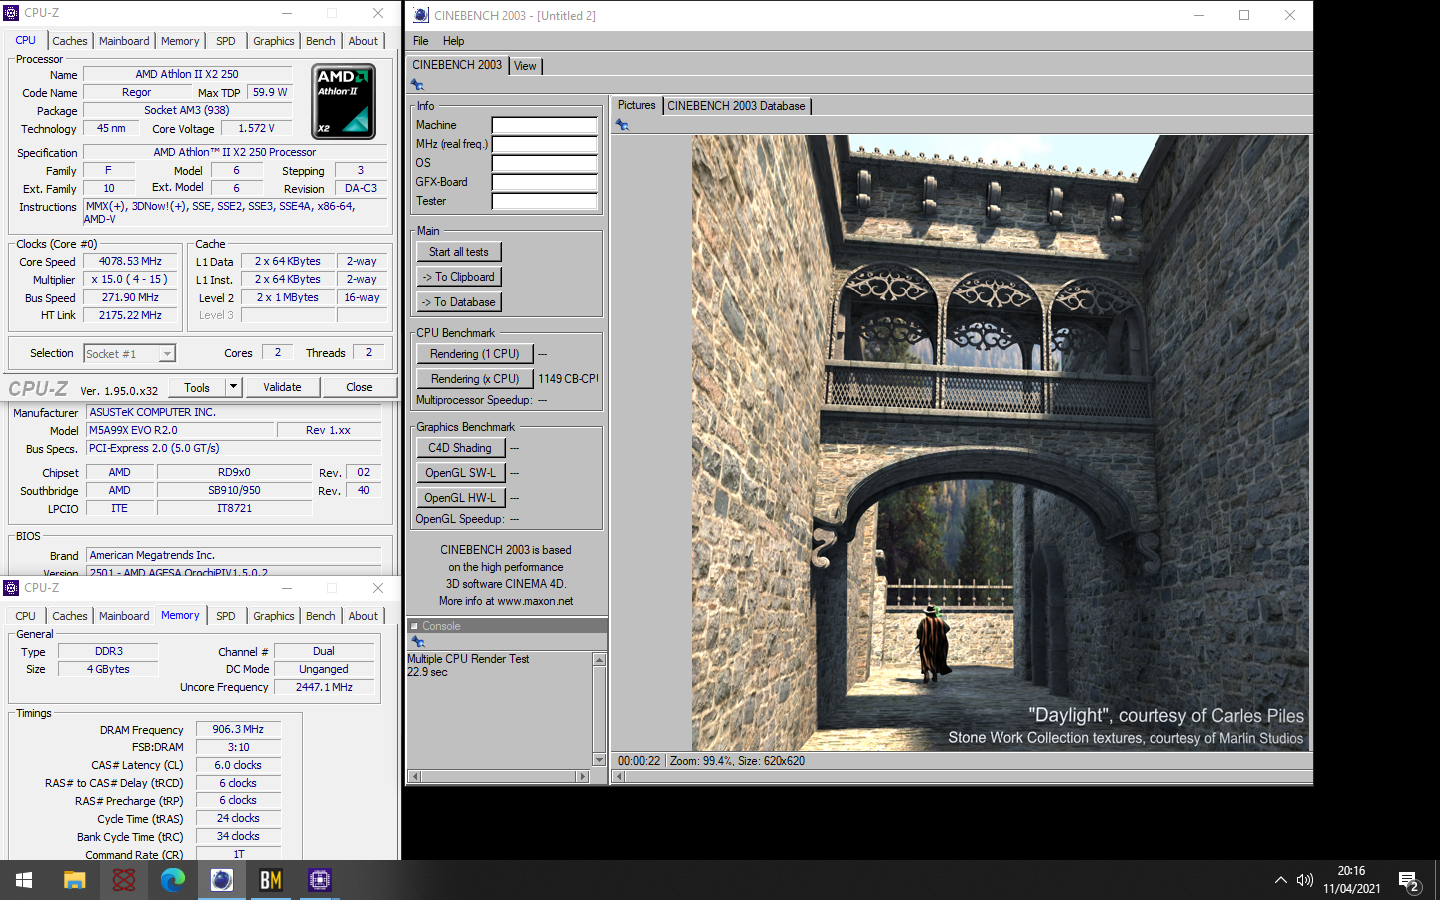Image resolution: width=1440 pixels, height=900 pixels.
Task: Open the CINEBENCH 2003 Database tab
Action: click(x=736, y=106)
